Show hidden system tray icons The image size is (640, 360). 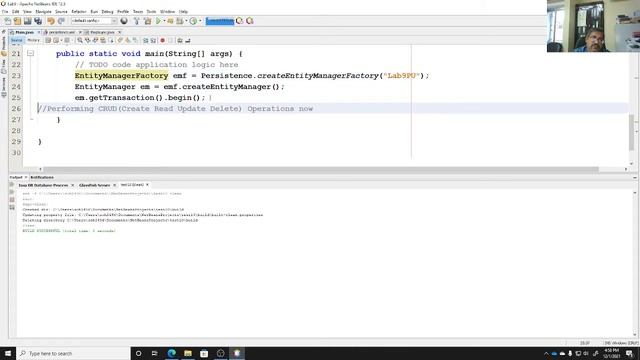click(x=546, y=353)
